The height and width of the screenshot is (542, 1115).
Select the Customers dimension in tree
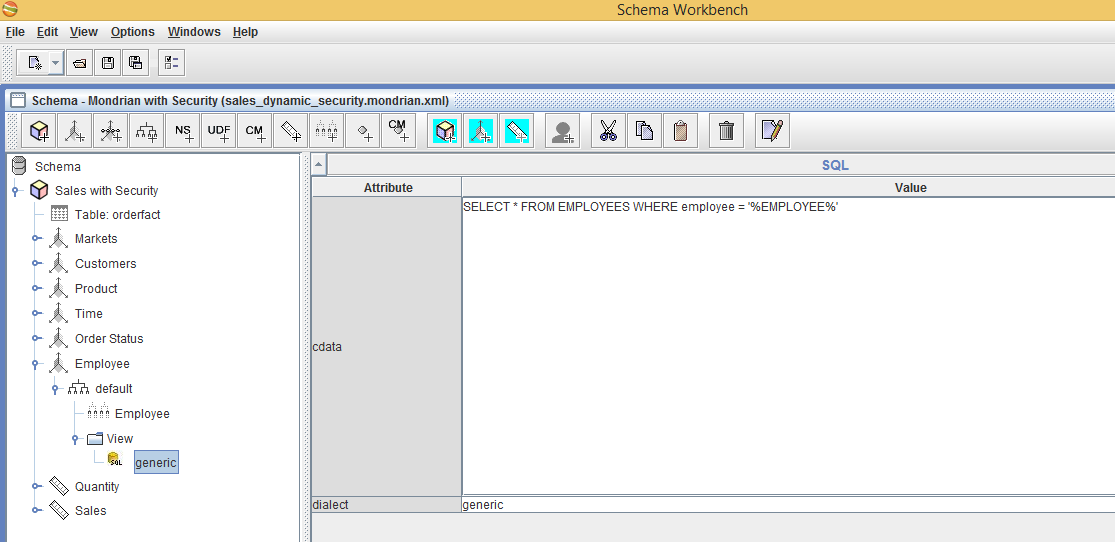tap(105, 263)
